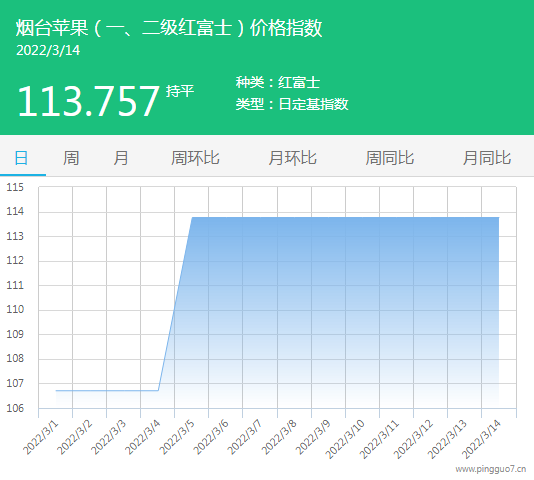This screenshot has height=480, width=534.
Task: Switch to the 周 weekly tab
Action: click(x=71, y=158)
